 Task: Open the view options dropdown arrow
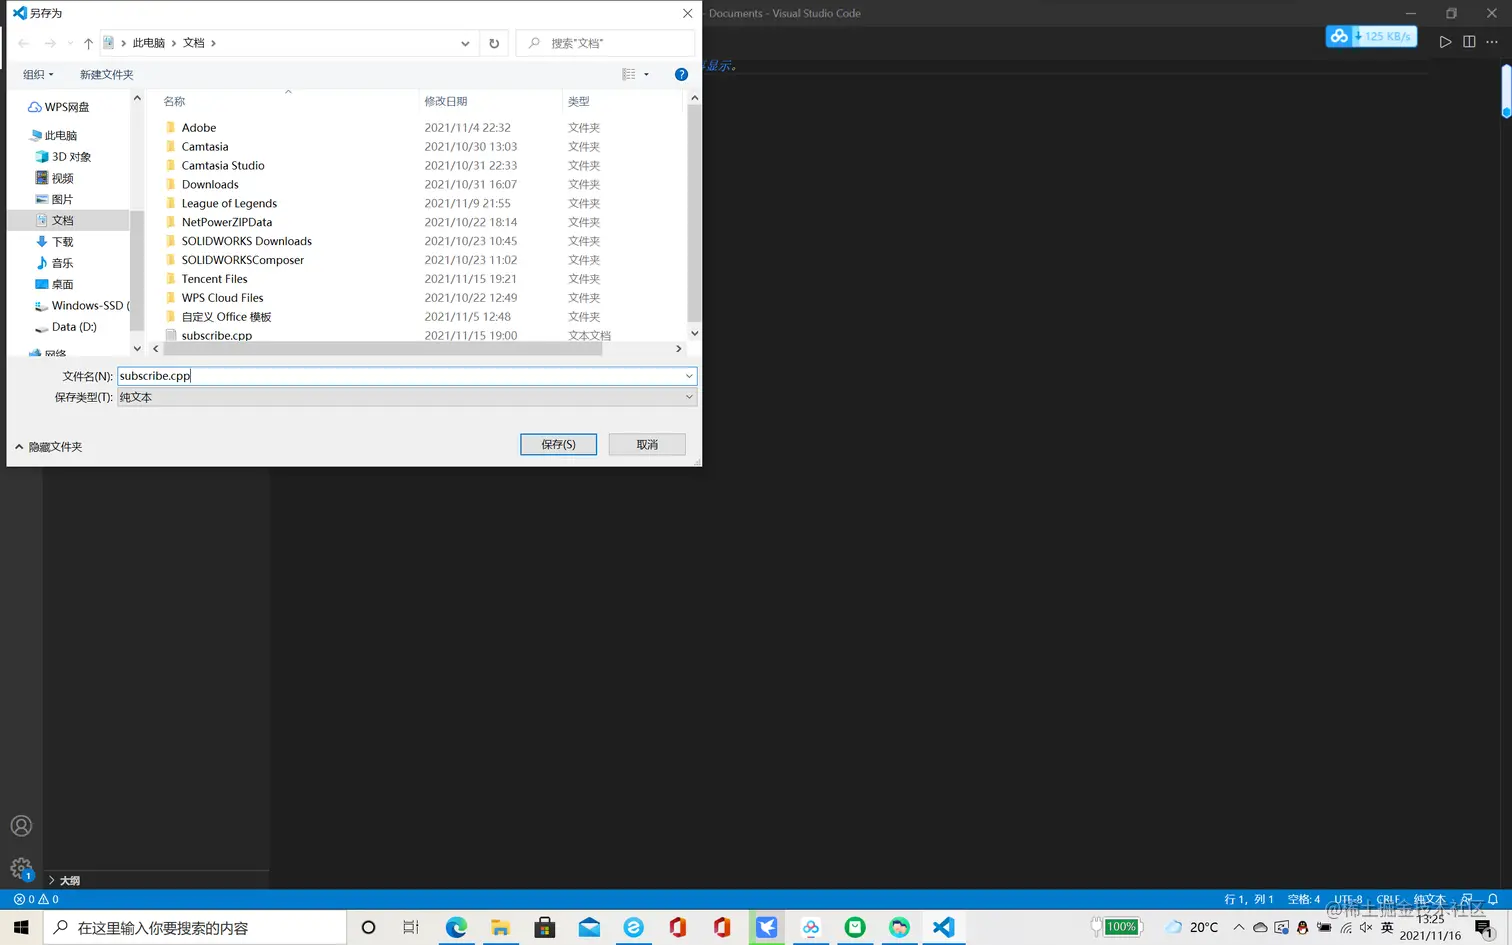tap(646, 74)
